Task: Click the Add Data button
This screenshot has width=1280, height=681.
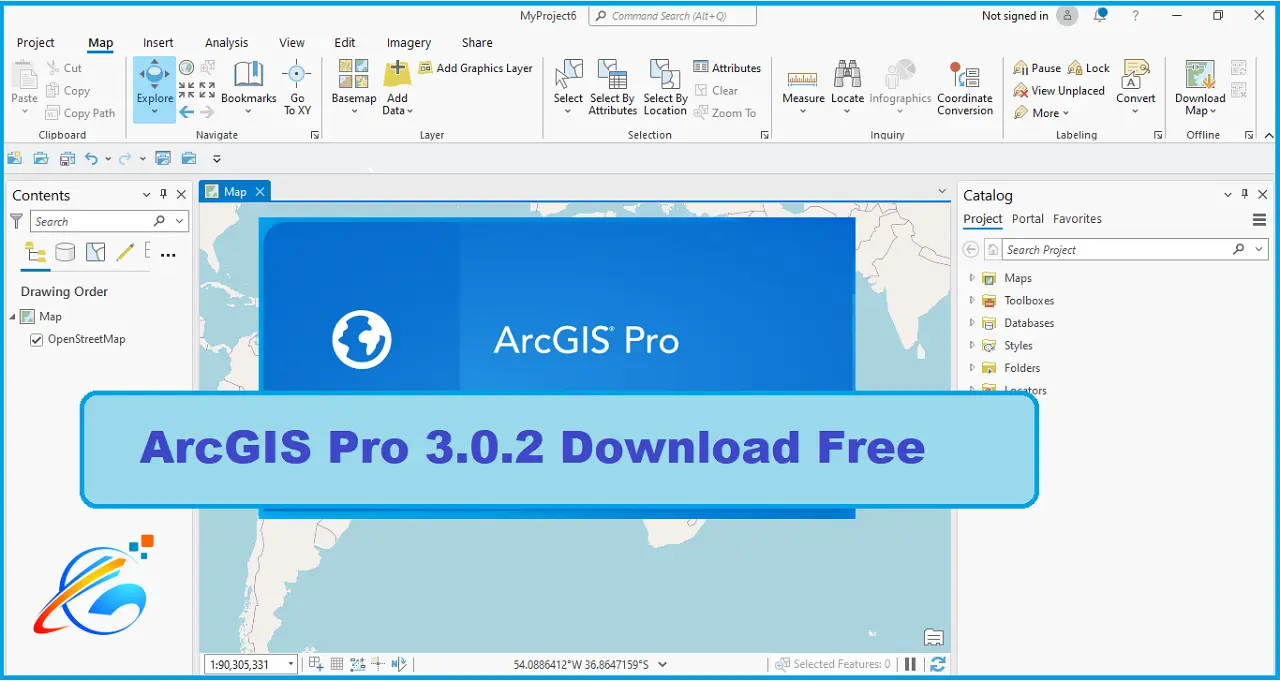Action: [397, 88]
